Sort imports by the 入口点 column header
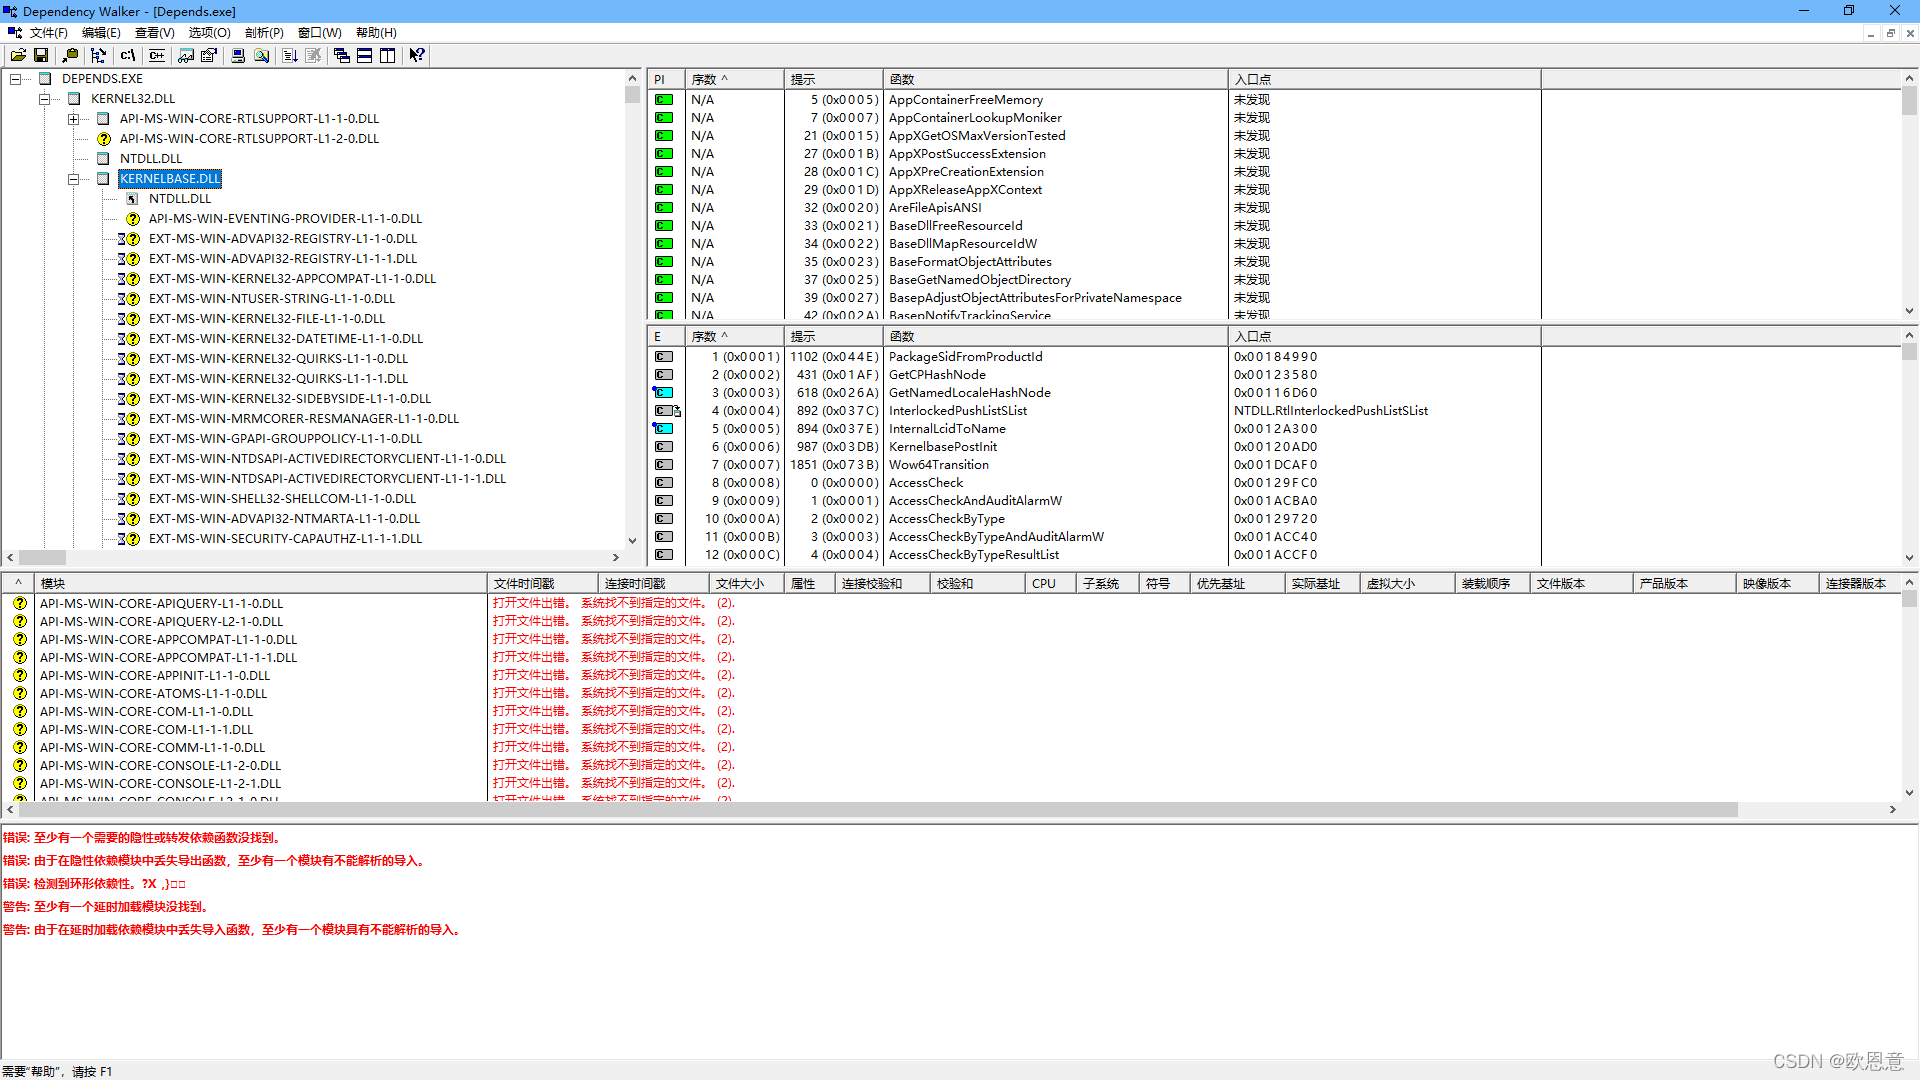 [1384, 79]
